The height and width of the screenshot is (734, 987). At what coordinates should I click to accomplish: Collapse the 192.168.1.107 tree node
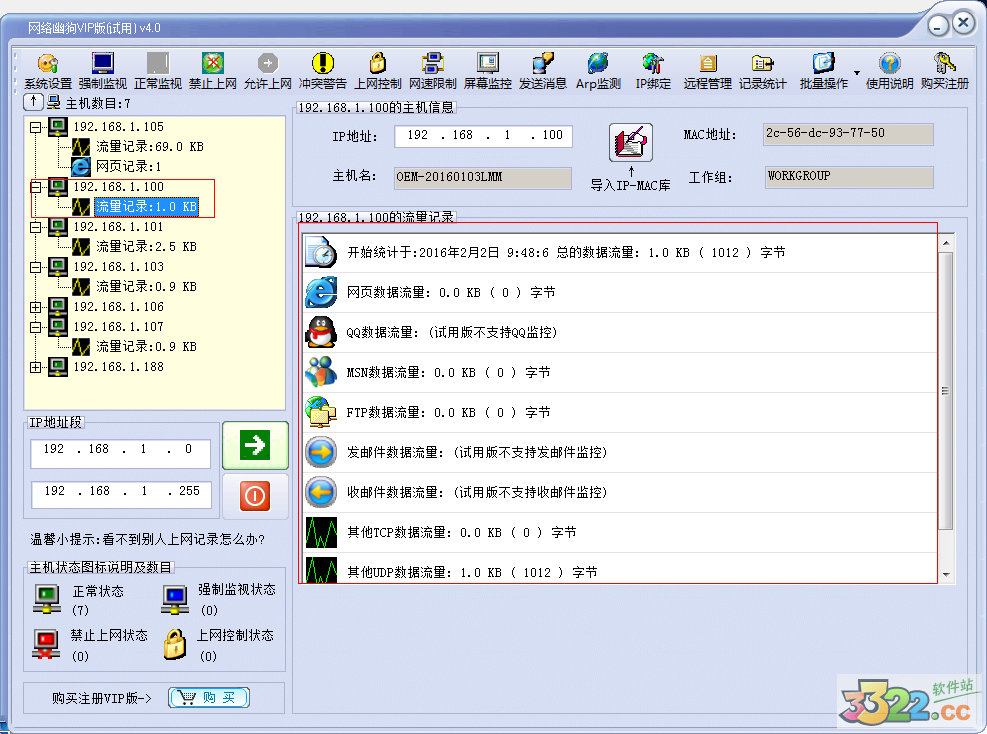[x=36, y=327]
